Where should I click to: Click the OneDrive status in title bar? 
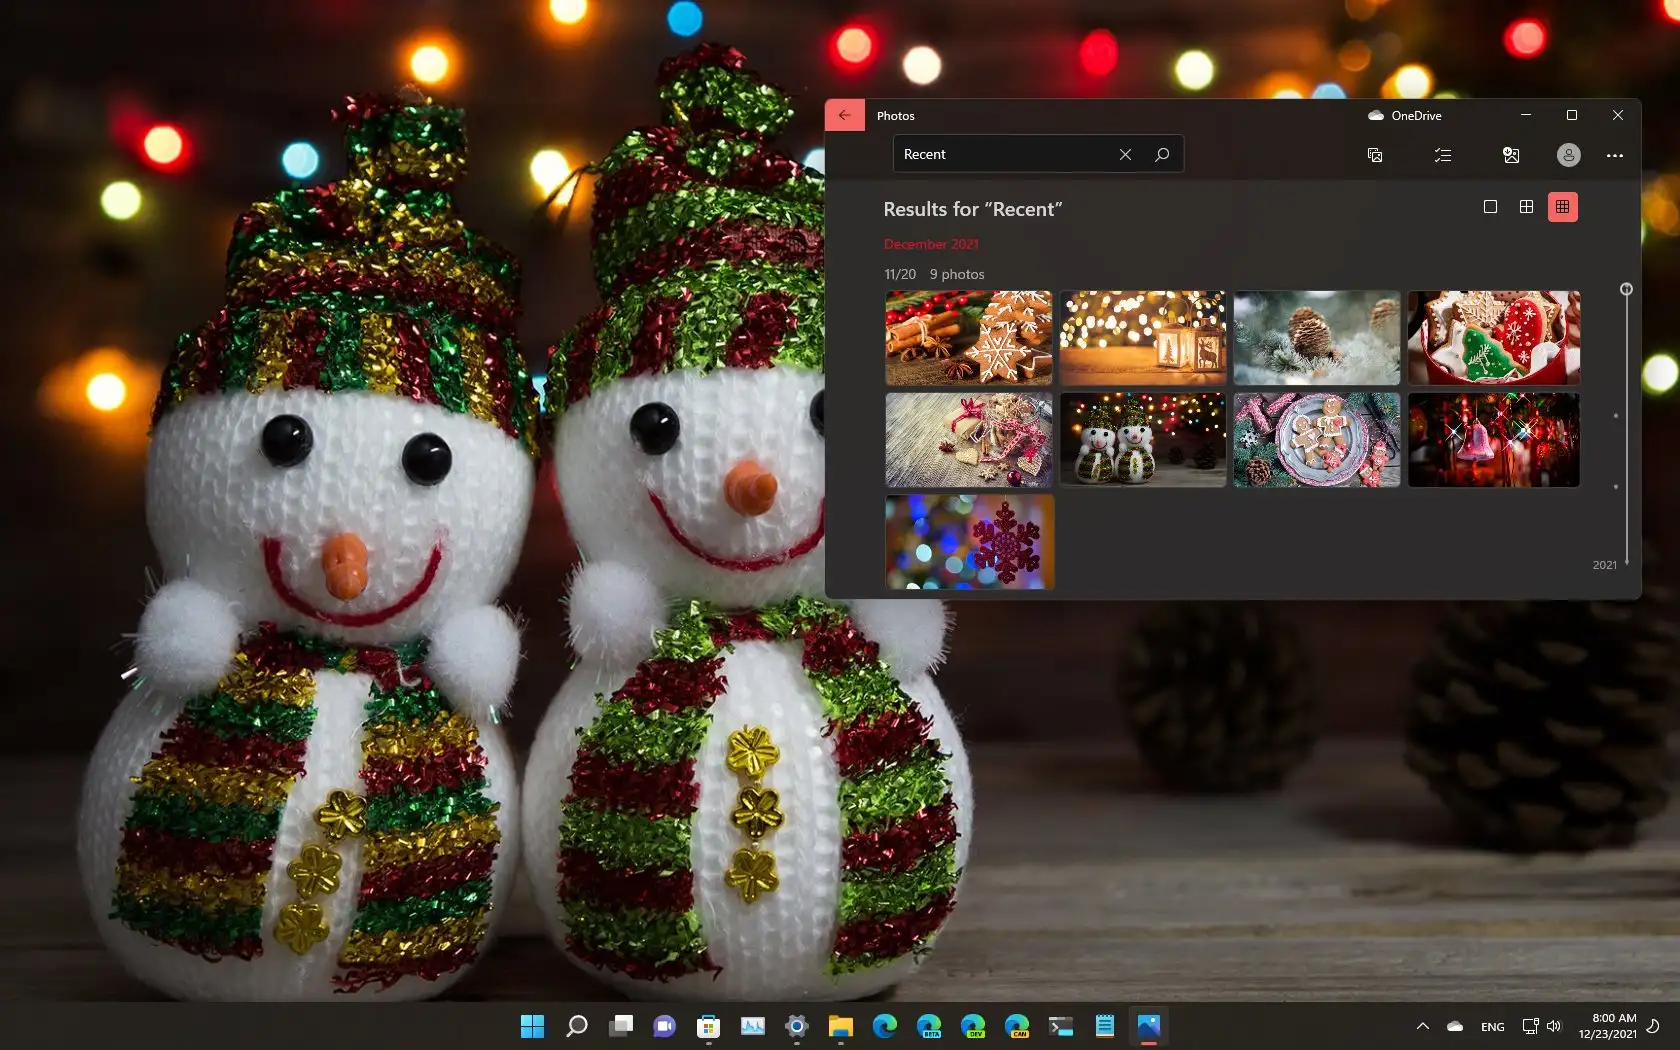point(1405,115)
